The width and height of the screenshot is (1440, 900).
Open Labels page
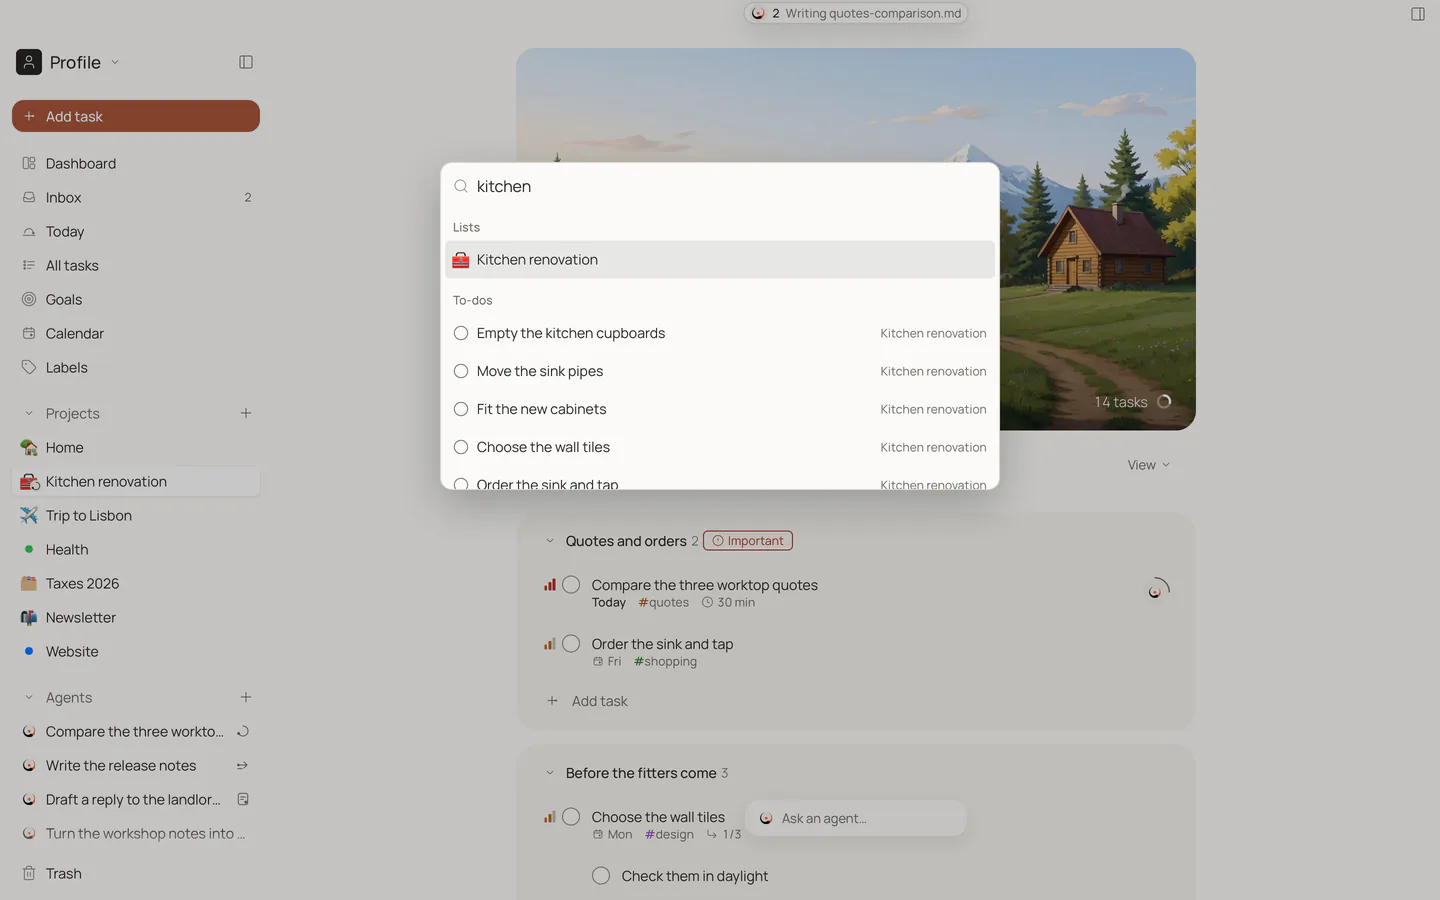[x=136, y=367]
